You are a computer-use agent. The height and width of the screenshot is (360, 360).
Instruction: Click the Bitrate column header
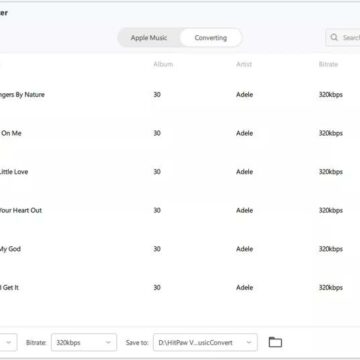coord(328,64)
